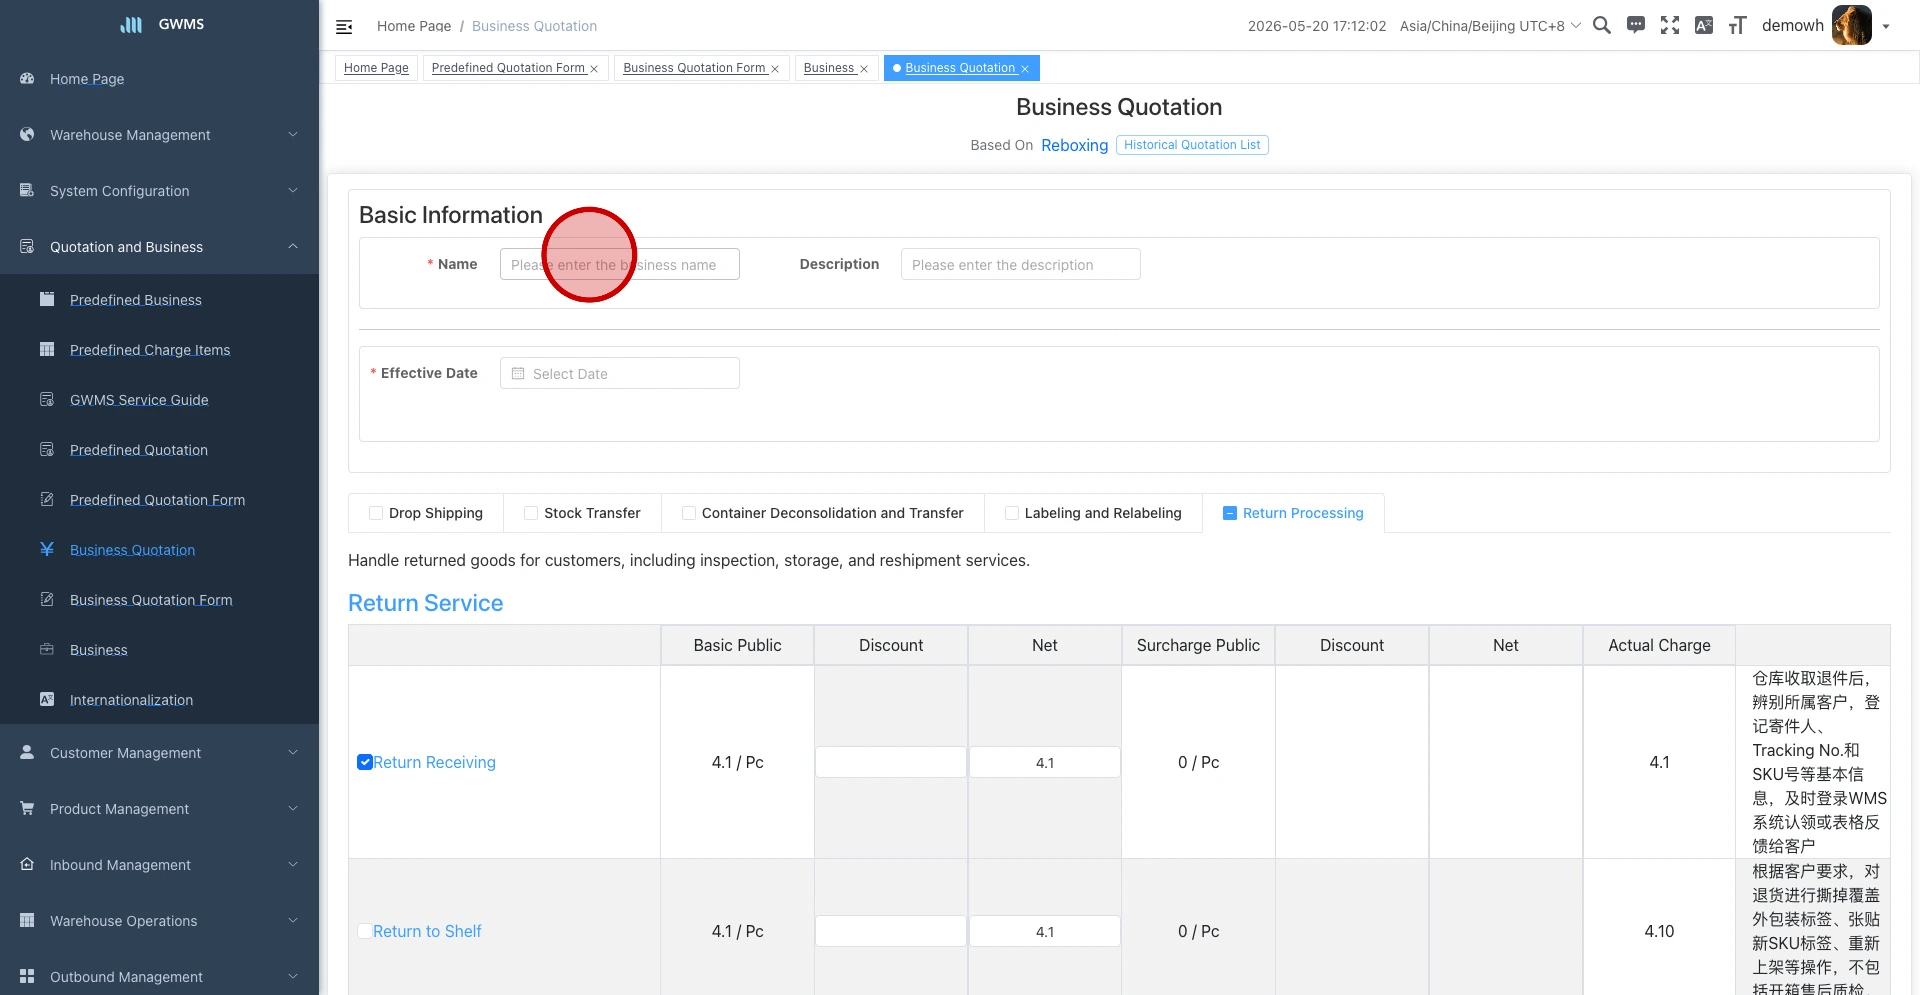The height and width of the screenshot is (995, 1920).
Task: Click the Inbound Management icon
Action: click(x=27, y=864)
